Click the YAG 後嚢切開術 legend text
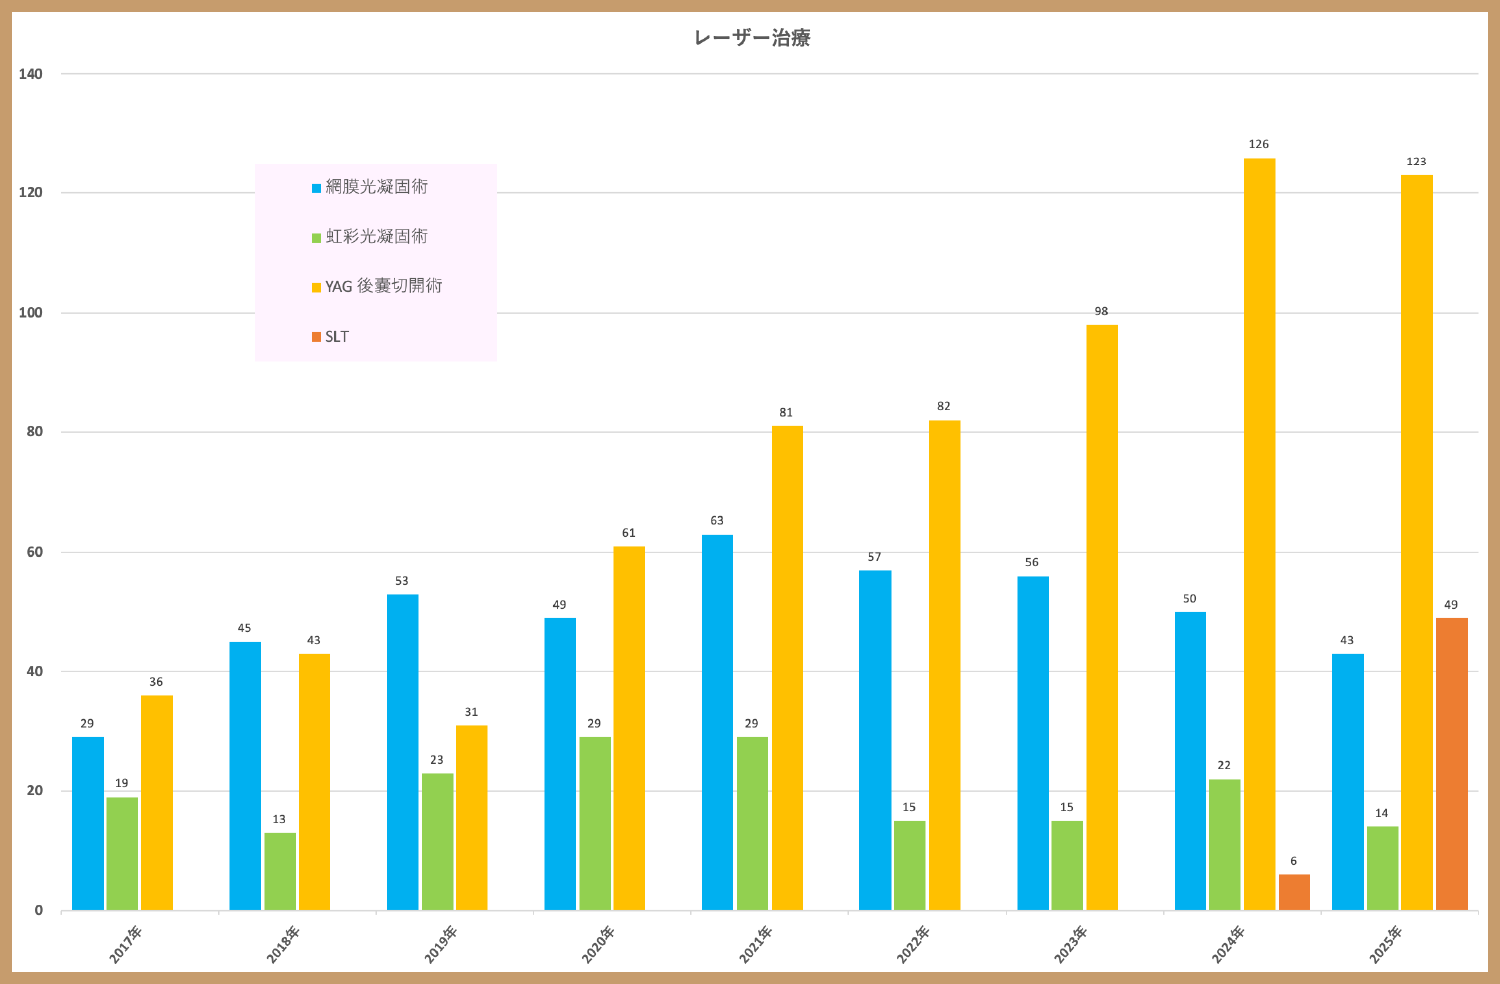This screenshot has width=1500, height=984. click(x=383, y=286)
